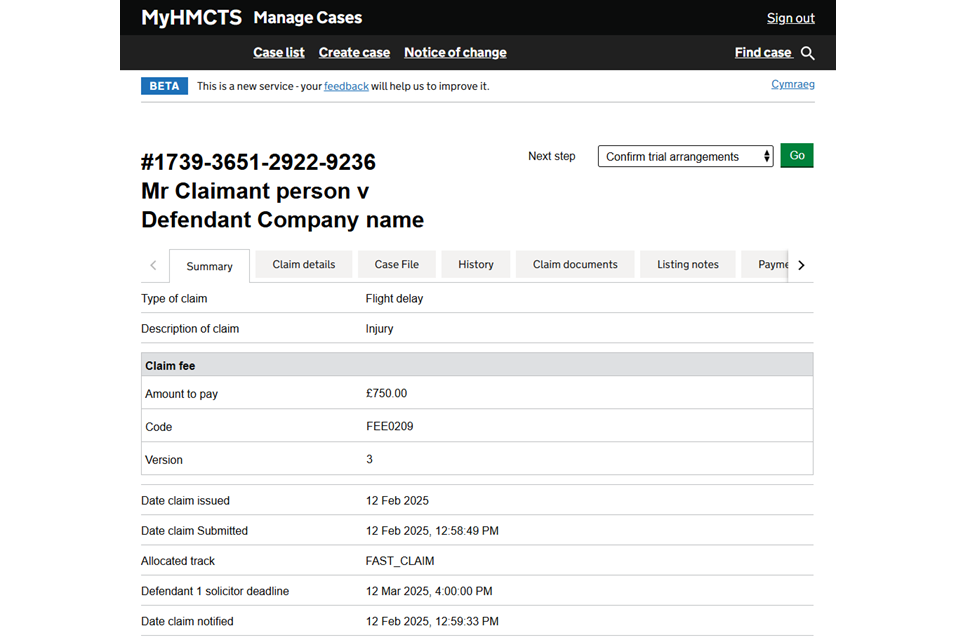Open Notice of change
The width and height of the screenshot is (960, 640).
[455, 52]
